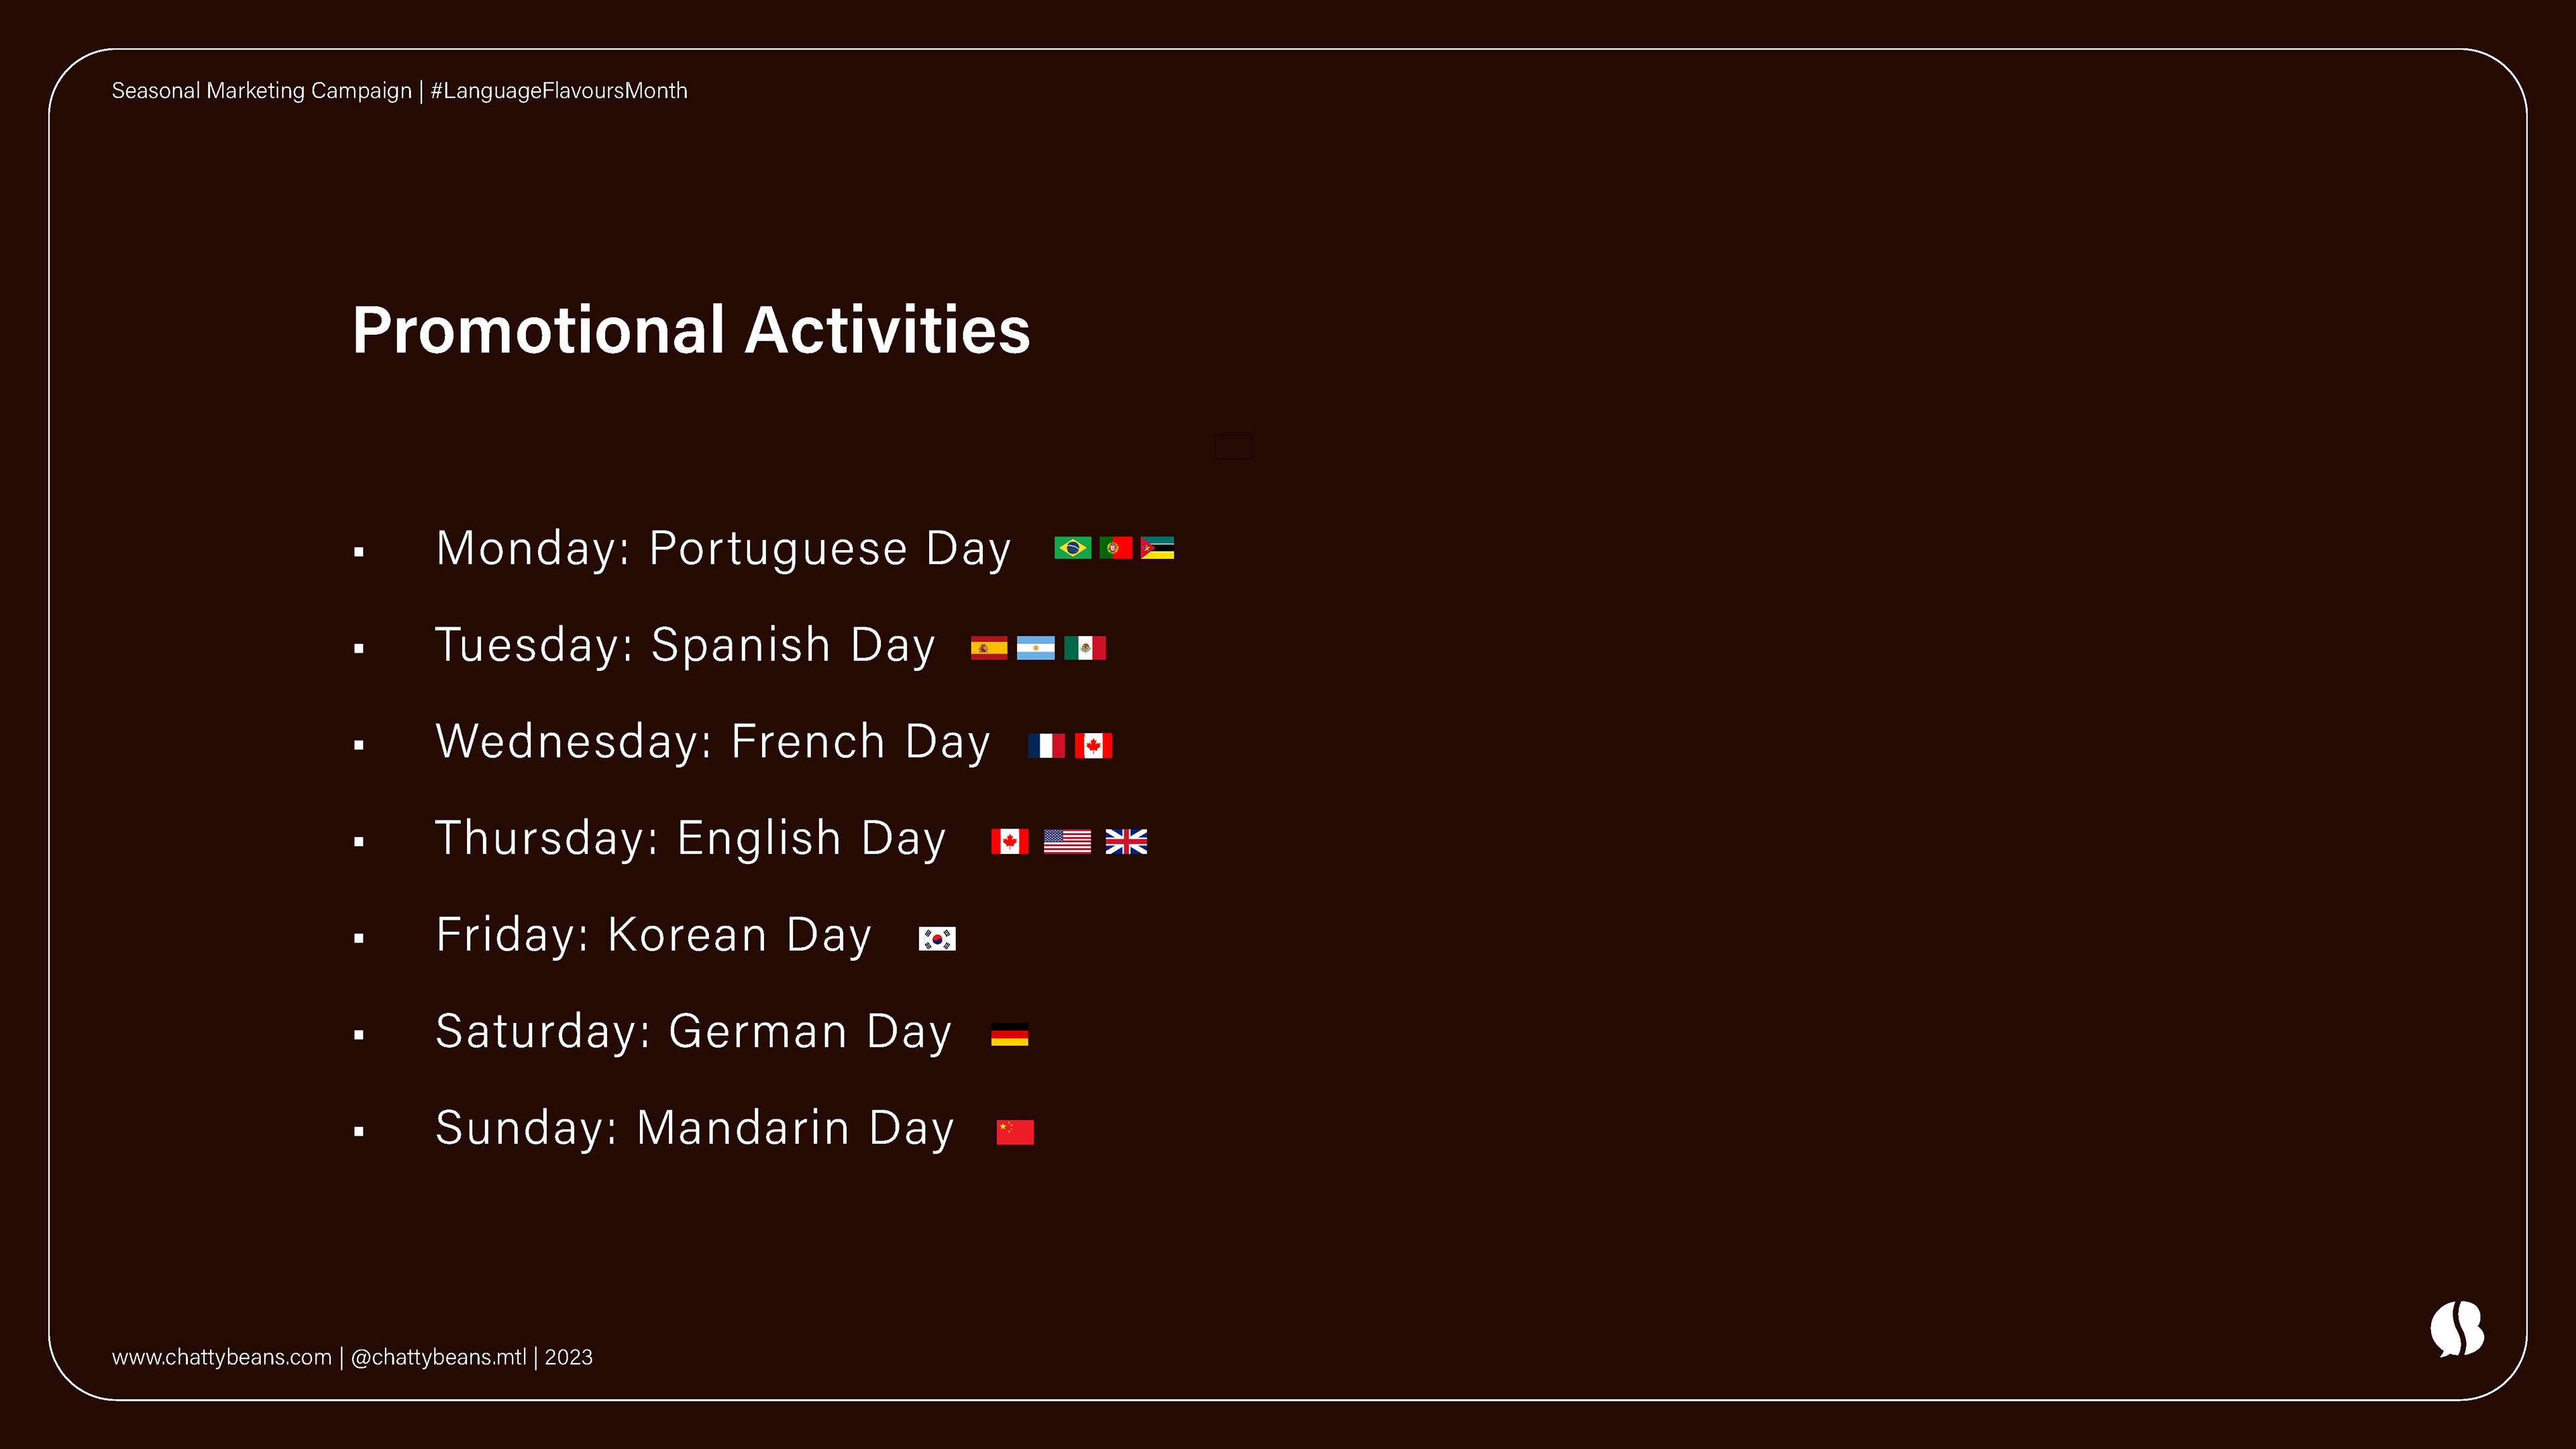The width and height of the screenshot is (2576, 1449).
Task: Click the Mozambique flag icon
Action: (1157, 548)
